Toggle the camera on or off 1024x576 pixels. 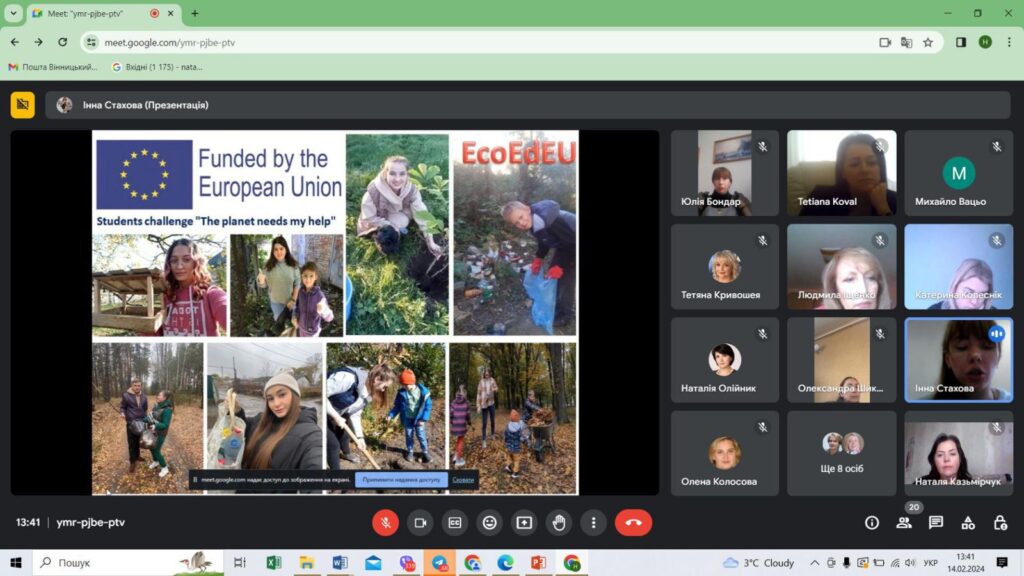(420, 522)
